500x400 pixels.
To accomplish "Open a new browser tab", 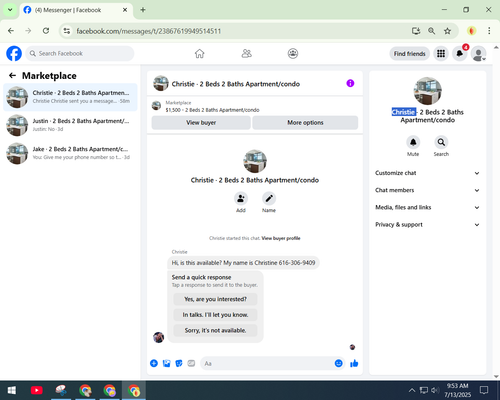I will [143, 10].
